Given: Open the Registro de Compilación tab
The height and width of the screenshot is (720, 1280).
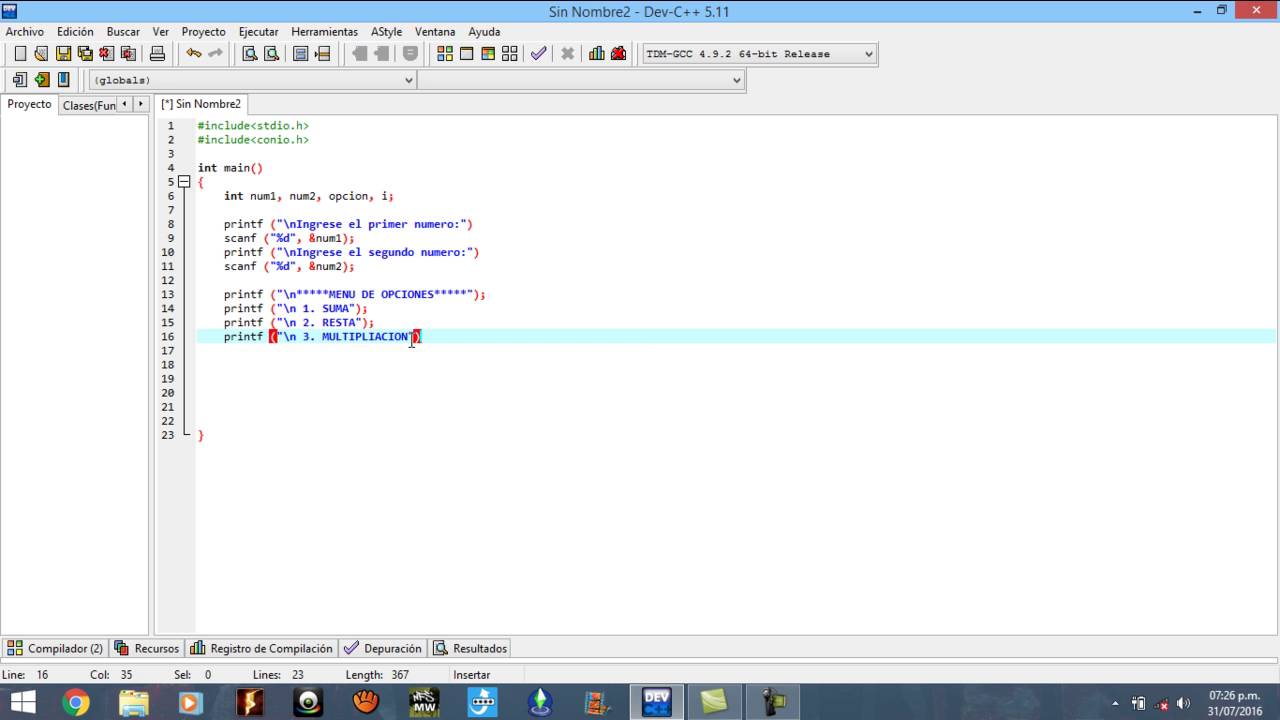Looking at the screenshot, I should point(261,648).
